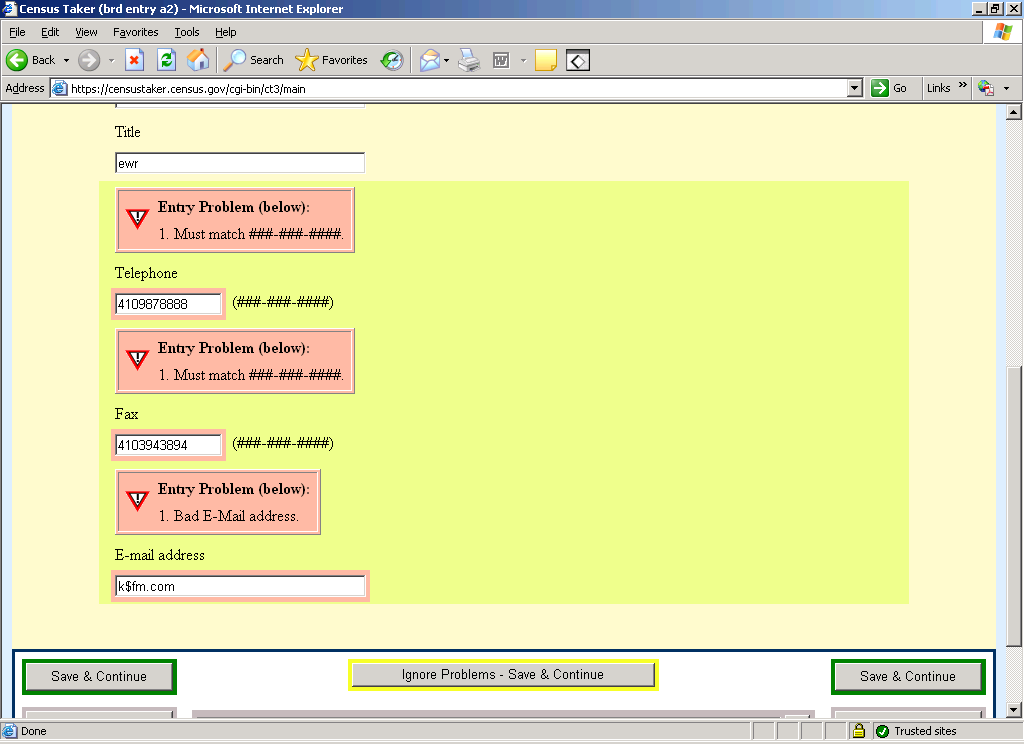The width and height of the screenshot is (1024, 744).
Task: Click the Print icon in the toolbar
Action: (x=469, y=60)
